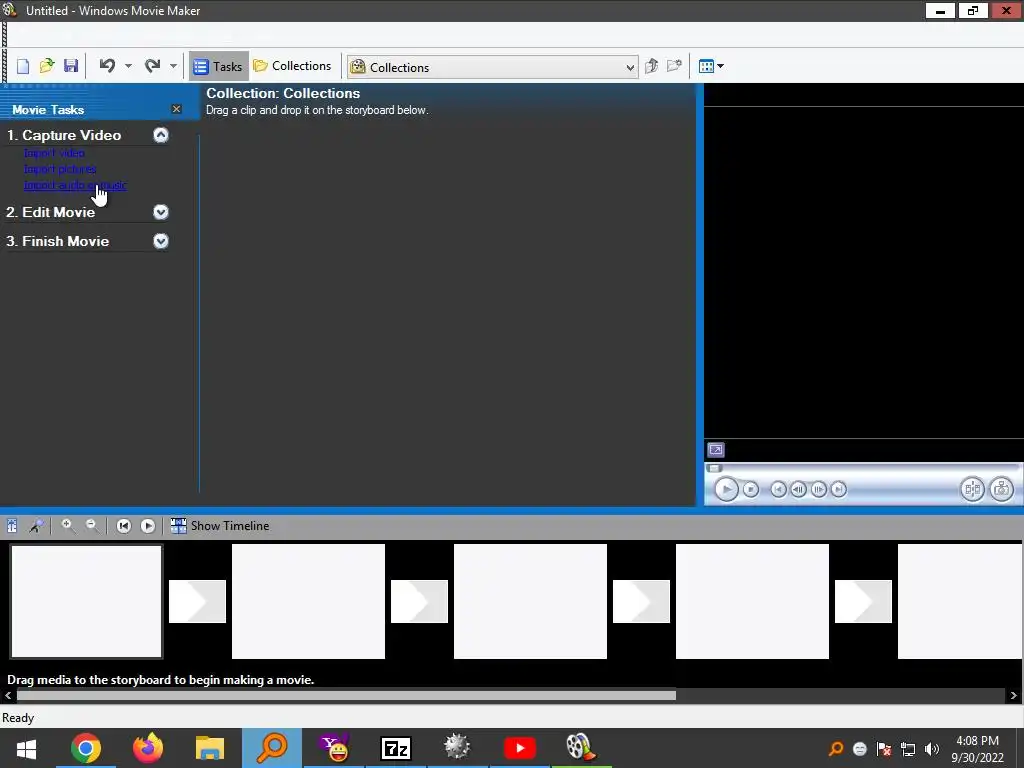Redo the last action
The height and width of the screenshot is (768, 1024).
152,66
